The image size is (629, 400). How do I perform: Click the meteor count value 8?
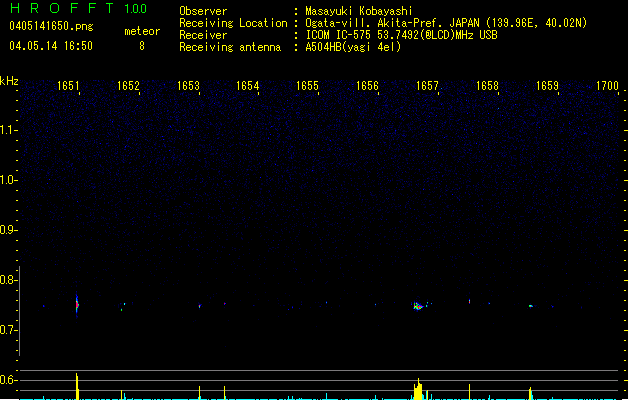(x=142, y=46)
